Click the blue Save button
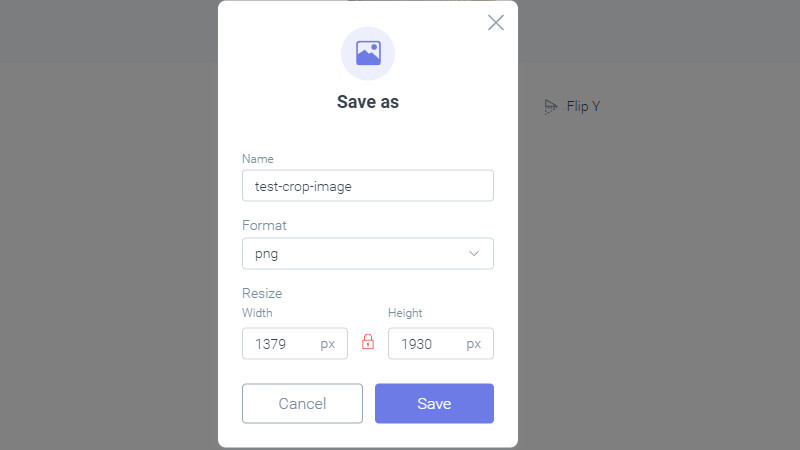The height and width of the screenshot is (450, 800). click(x=434, y=404)
